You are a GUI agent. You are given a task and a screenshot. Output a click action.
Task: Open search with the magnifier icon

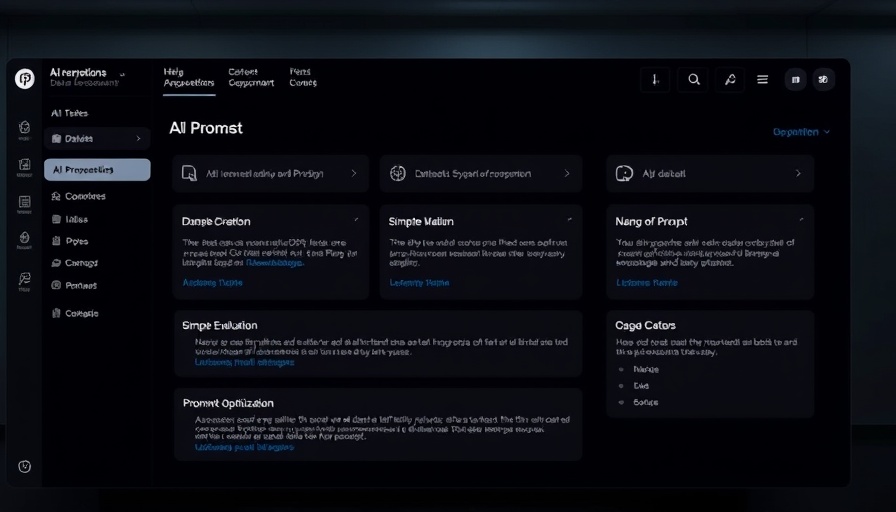tap(693, 80)
